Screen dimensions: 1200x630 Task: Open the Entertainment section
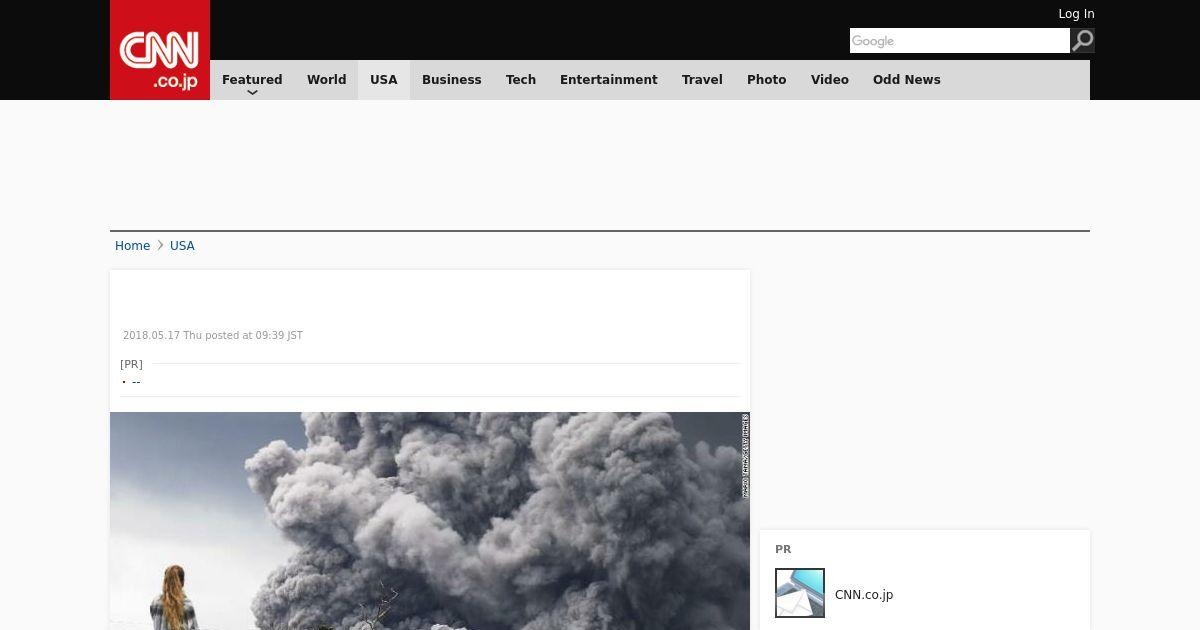pyautogui.click(x=609, y=80)
